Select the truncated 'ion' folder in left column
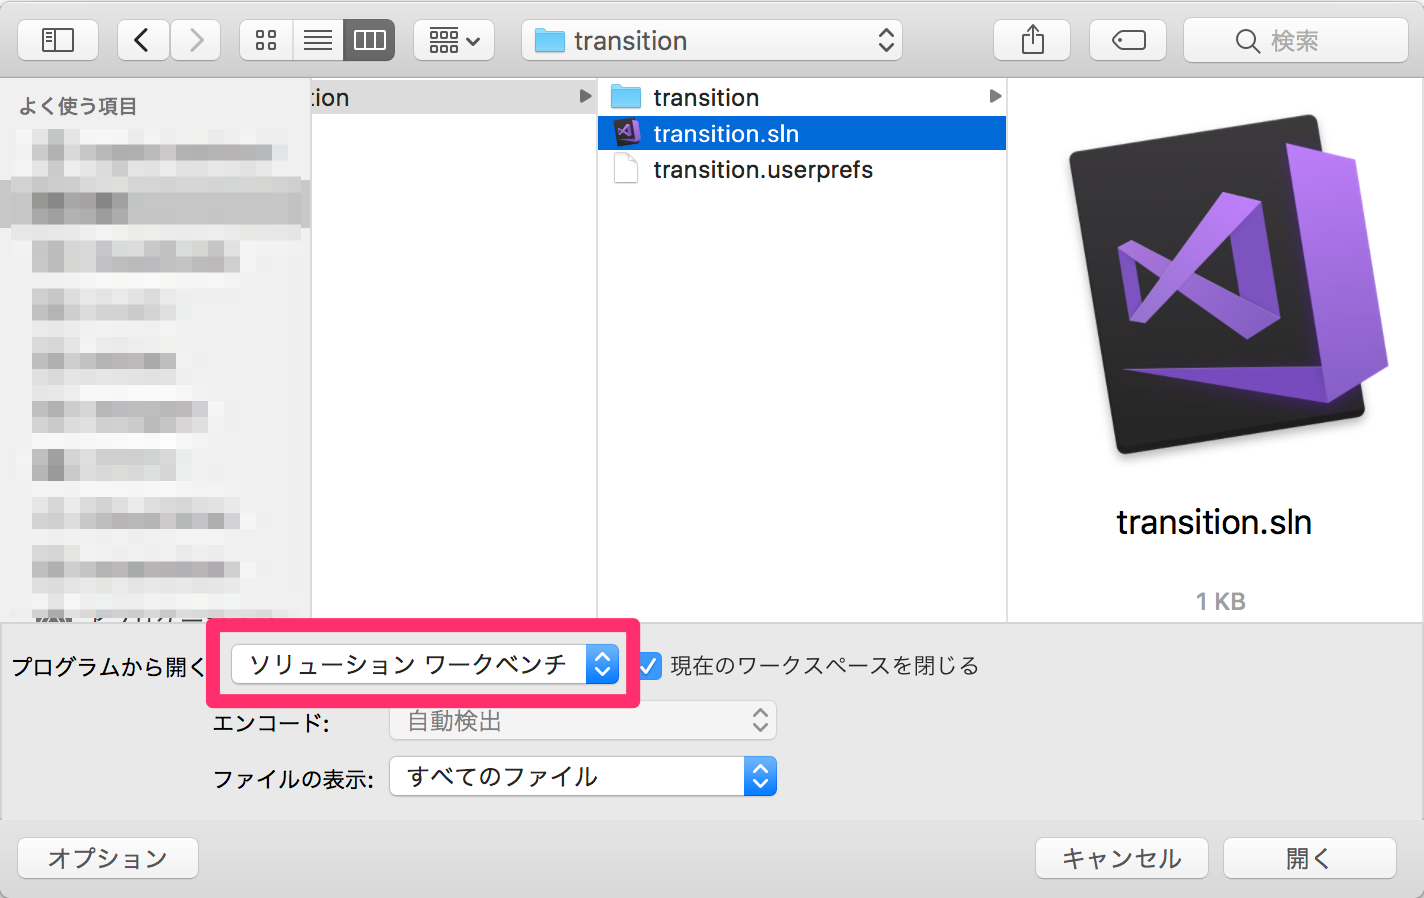 click(454, 97)
